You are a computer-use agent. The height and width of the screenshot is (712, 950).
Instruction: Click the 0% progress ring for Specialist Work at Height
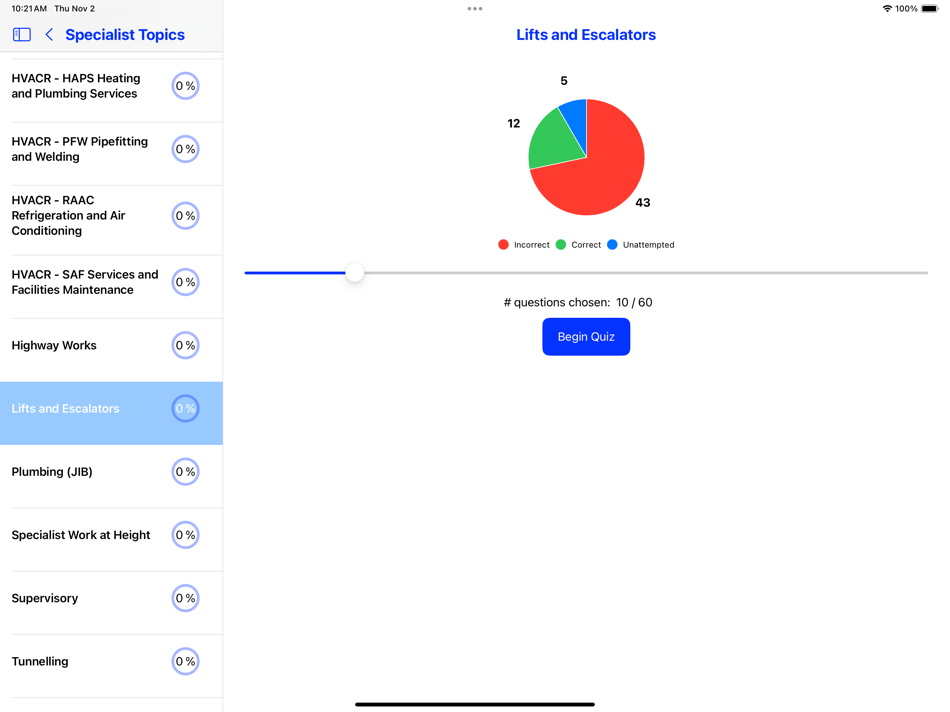[x=185, y=535]
